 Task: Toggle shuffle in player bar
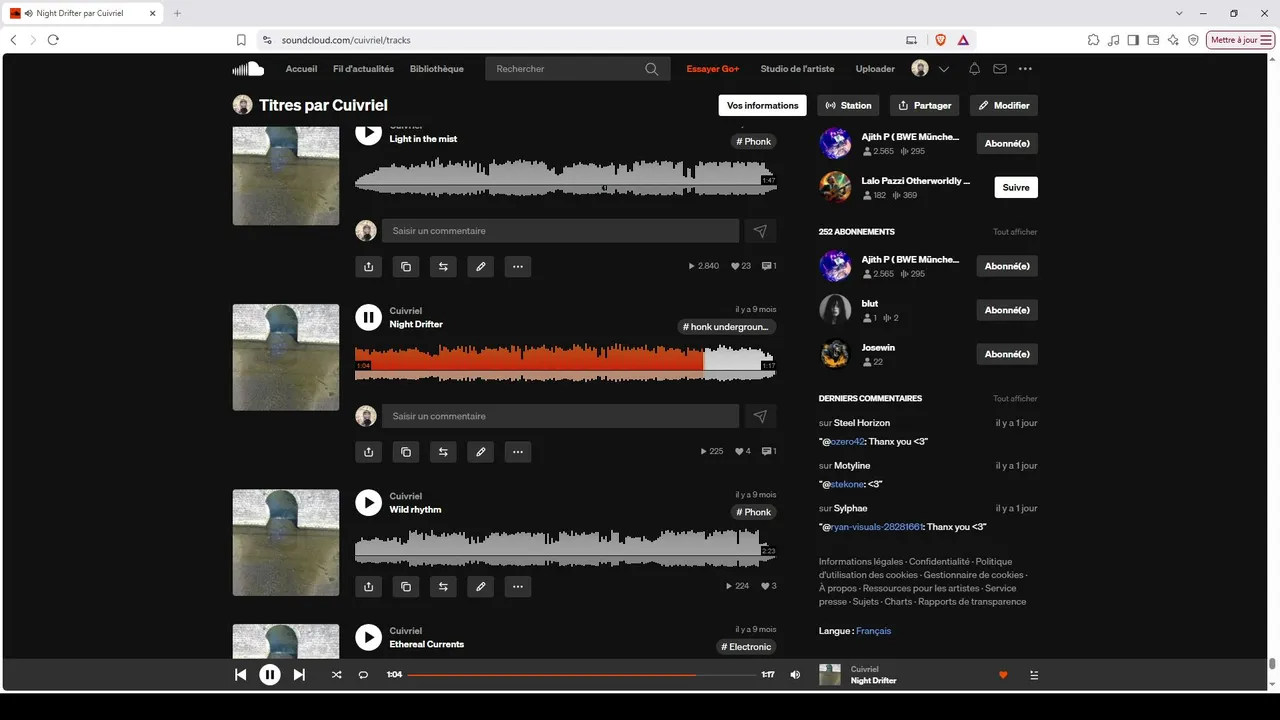tap(336, 675)
